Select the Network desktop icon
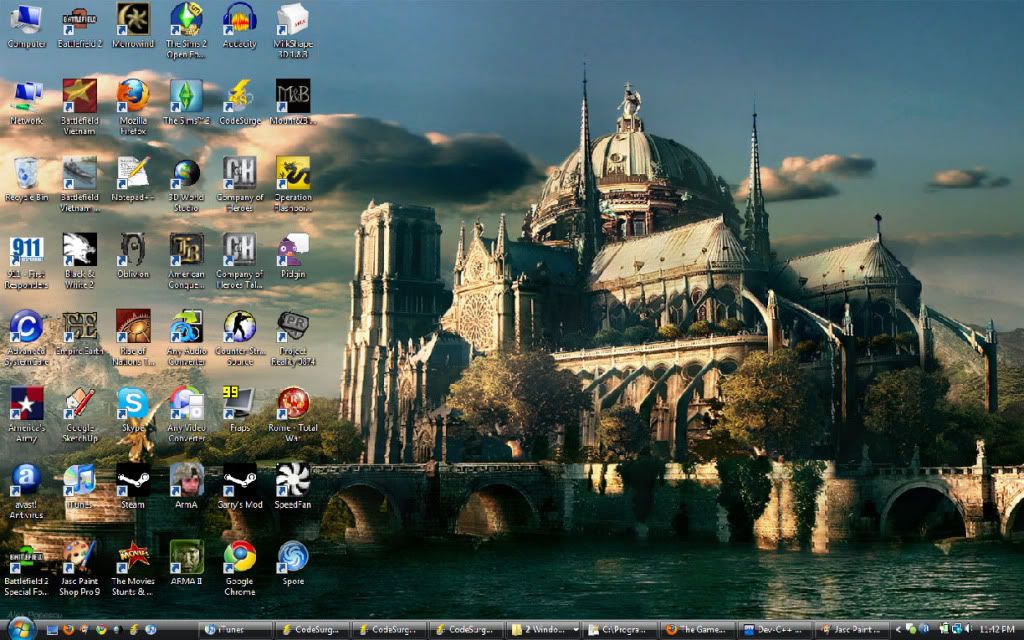Image resolution: width=1024 pixels, height=640 pixels. click(26, 103)
